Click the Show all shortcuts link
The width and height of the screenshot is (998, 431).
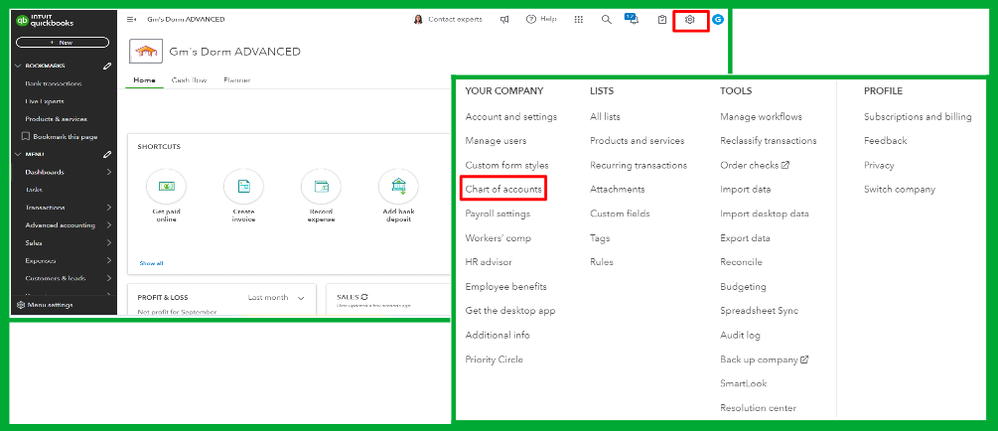pos(151,263)
